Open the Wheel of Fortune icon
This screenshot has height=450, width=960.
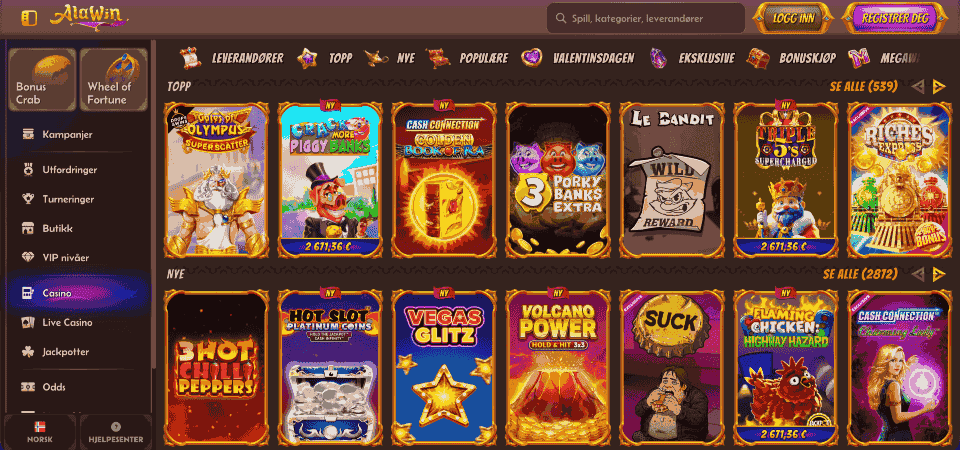pyautogui.click(x=114, y=80)
